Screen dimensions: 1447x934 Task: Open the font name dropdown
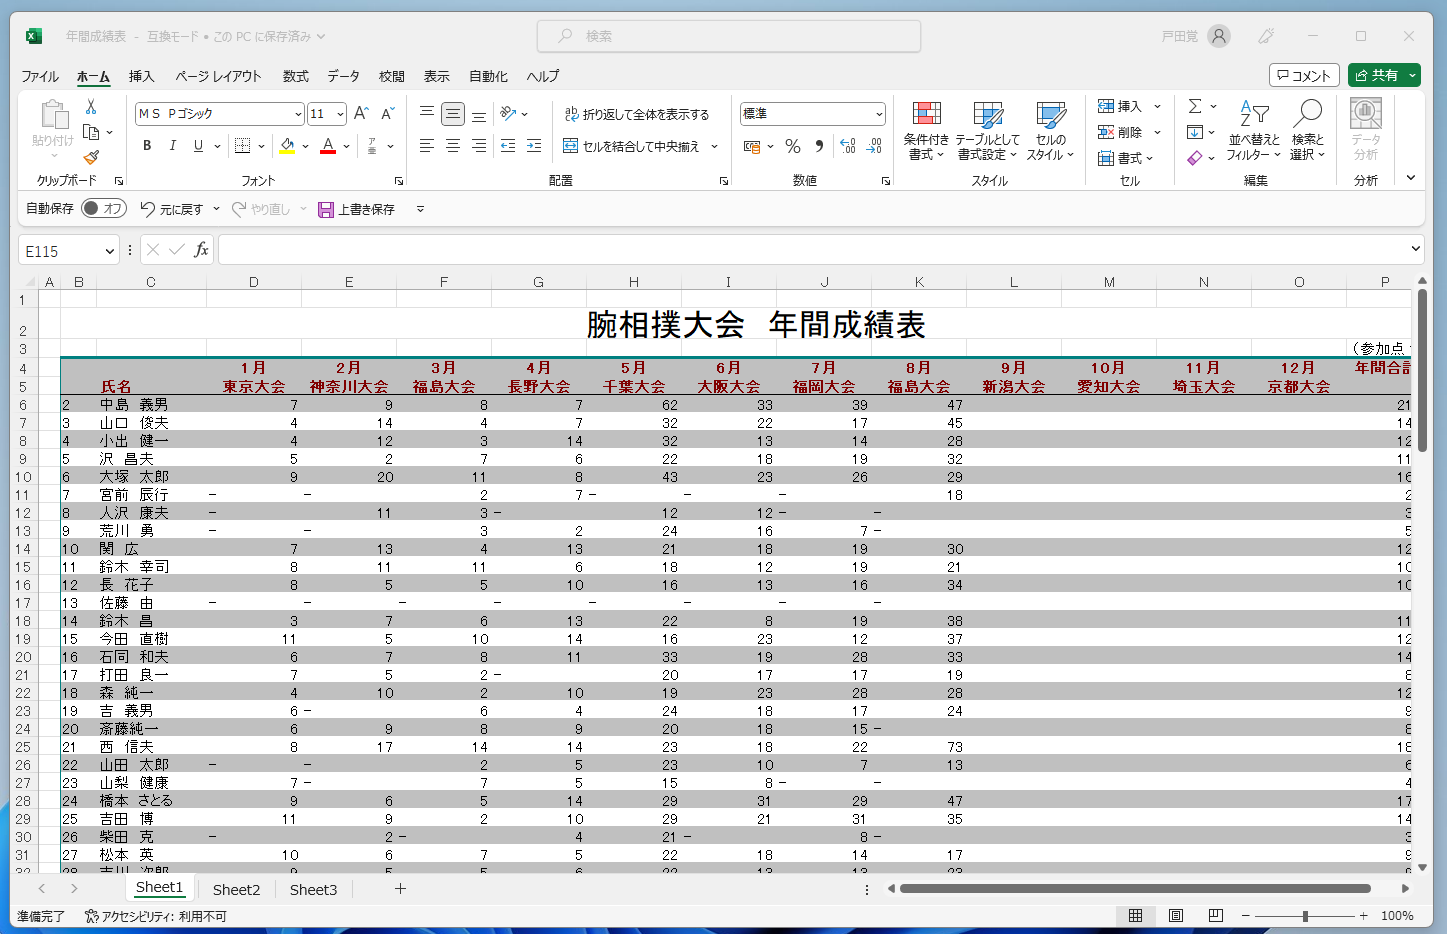click(297, 114)
